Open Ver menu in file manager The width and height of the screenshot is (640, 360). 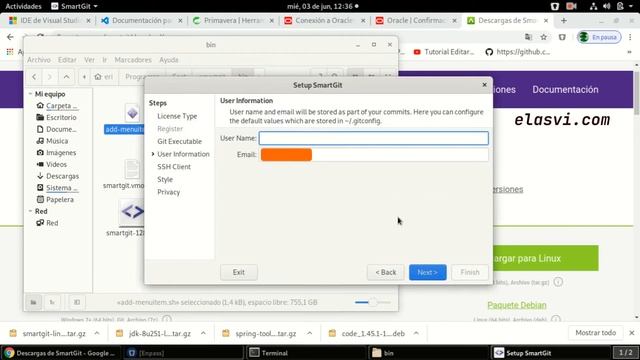(x=89, y=60)
